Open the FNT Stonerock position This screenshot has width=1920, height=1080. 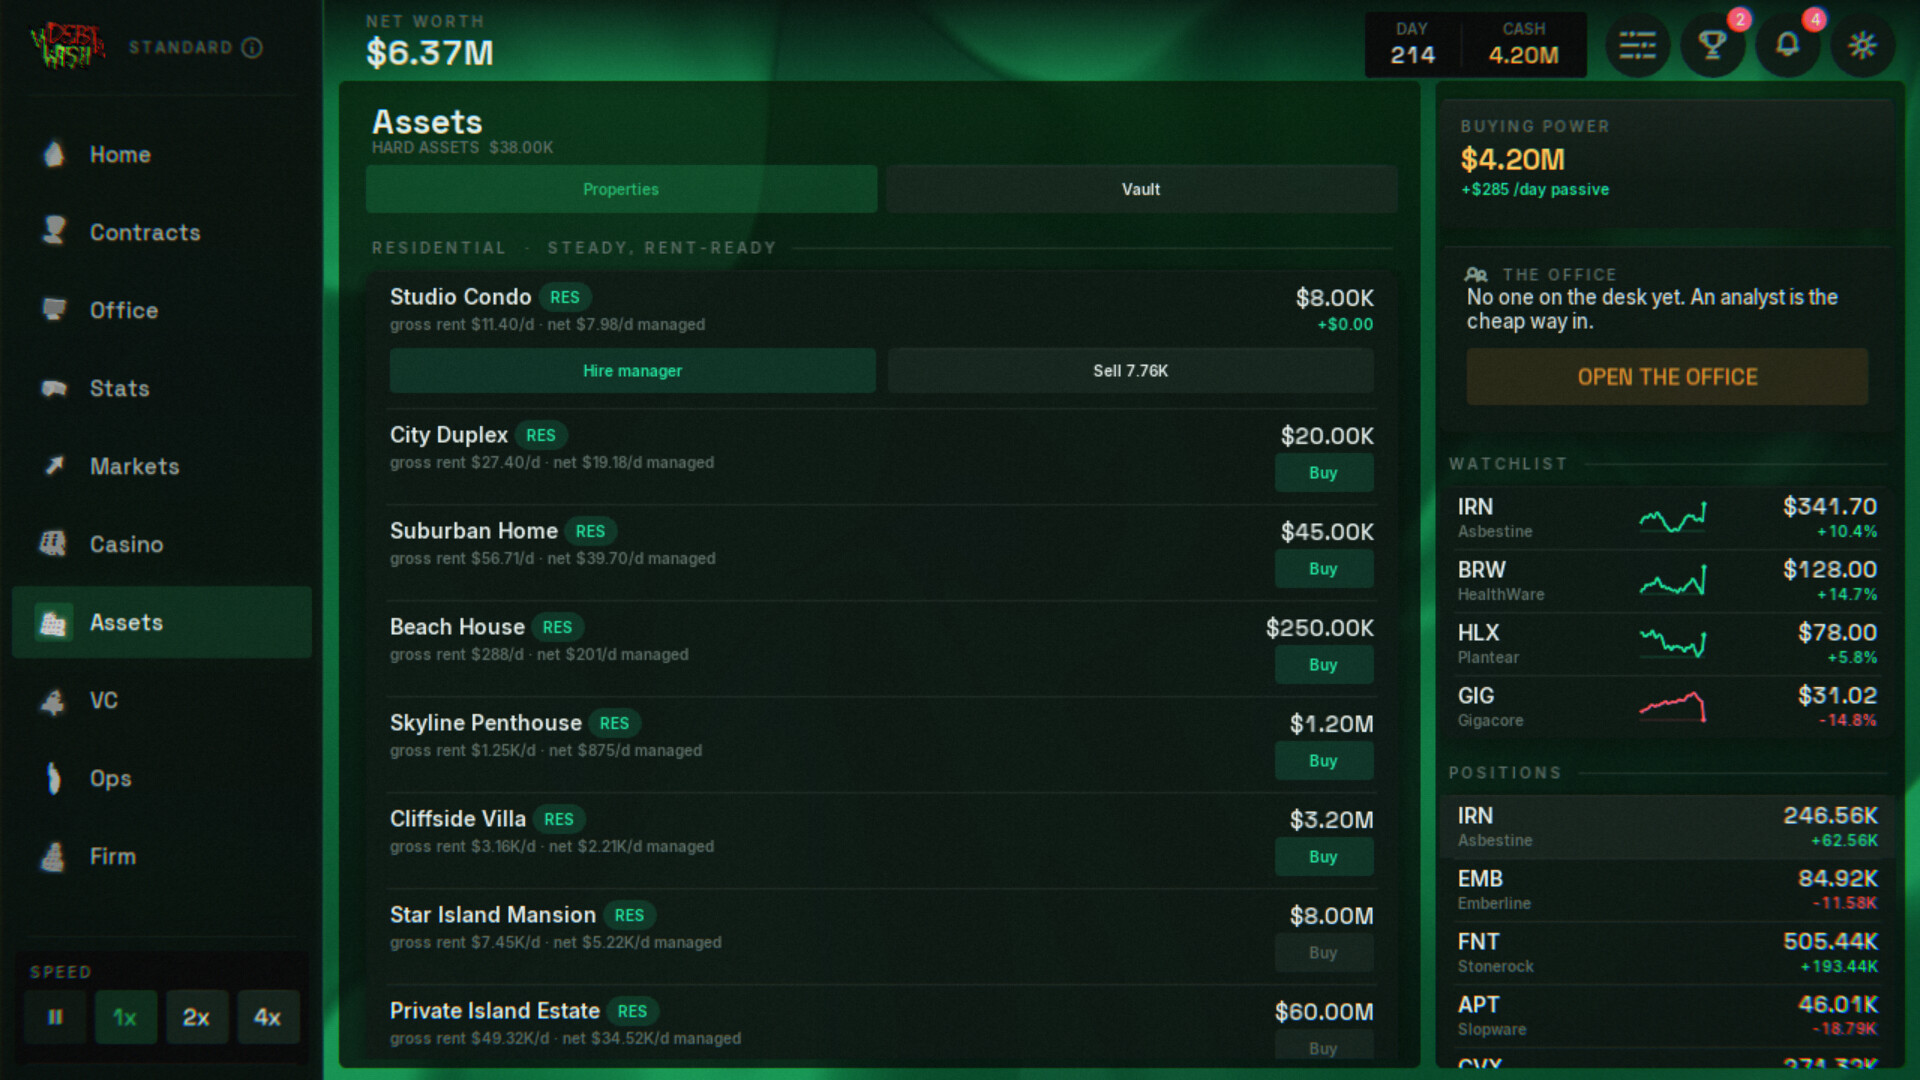pyautogui.click(x=1666, y=953)
